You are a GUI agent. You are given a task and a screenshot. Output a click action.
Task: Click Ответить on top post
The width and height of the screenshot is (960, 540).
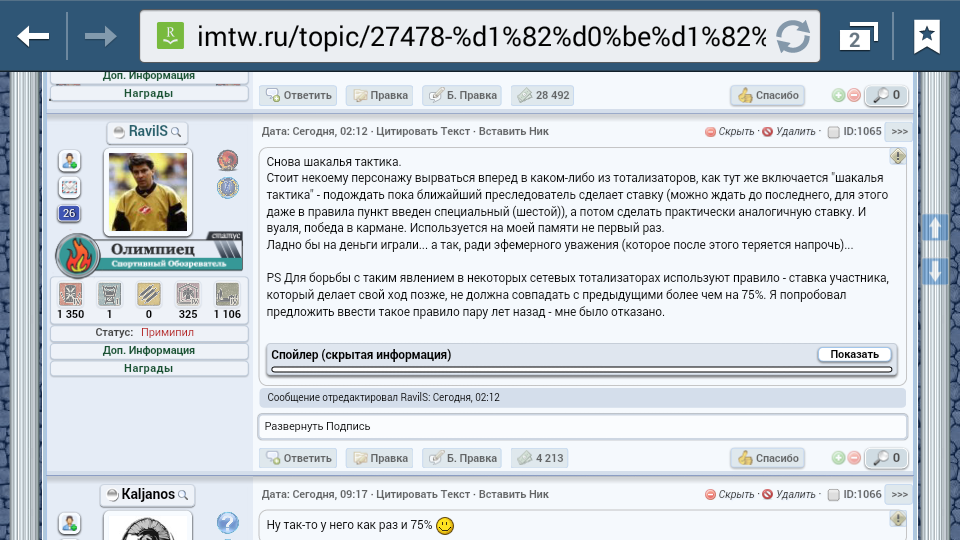point(298,95)
